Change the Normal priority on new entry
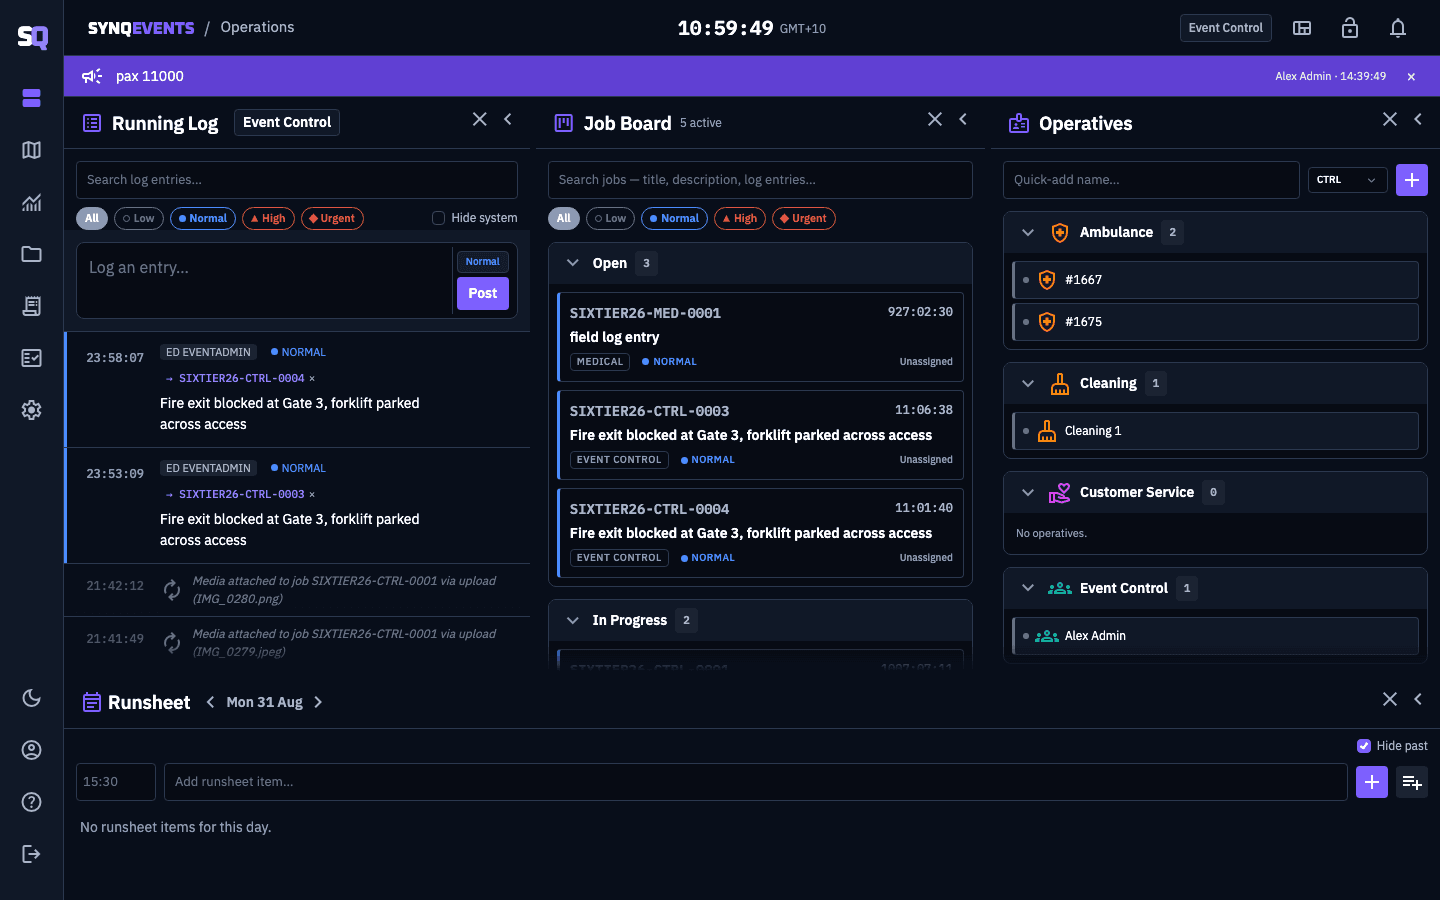The height and width of the screenshot is (900, 1440). pos(483,262)
